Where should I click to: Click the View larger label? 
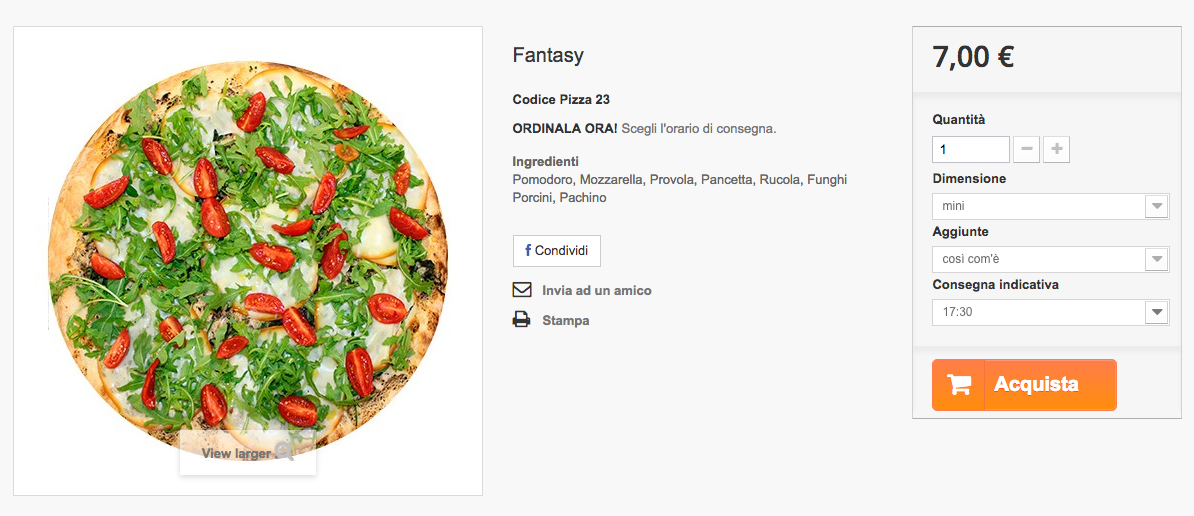click(x=236, y=453)
